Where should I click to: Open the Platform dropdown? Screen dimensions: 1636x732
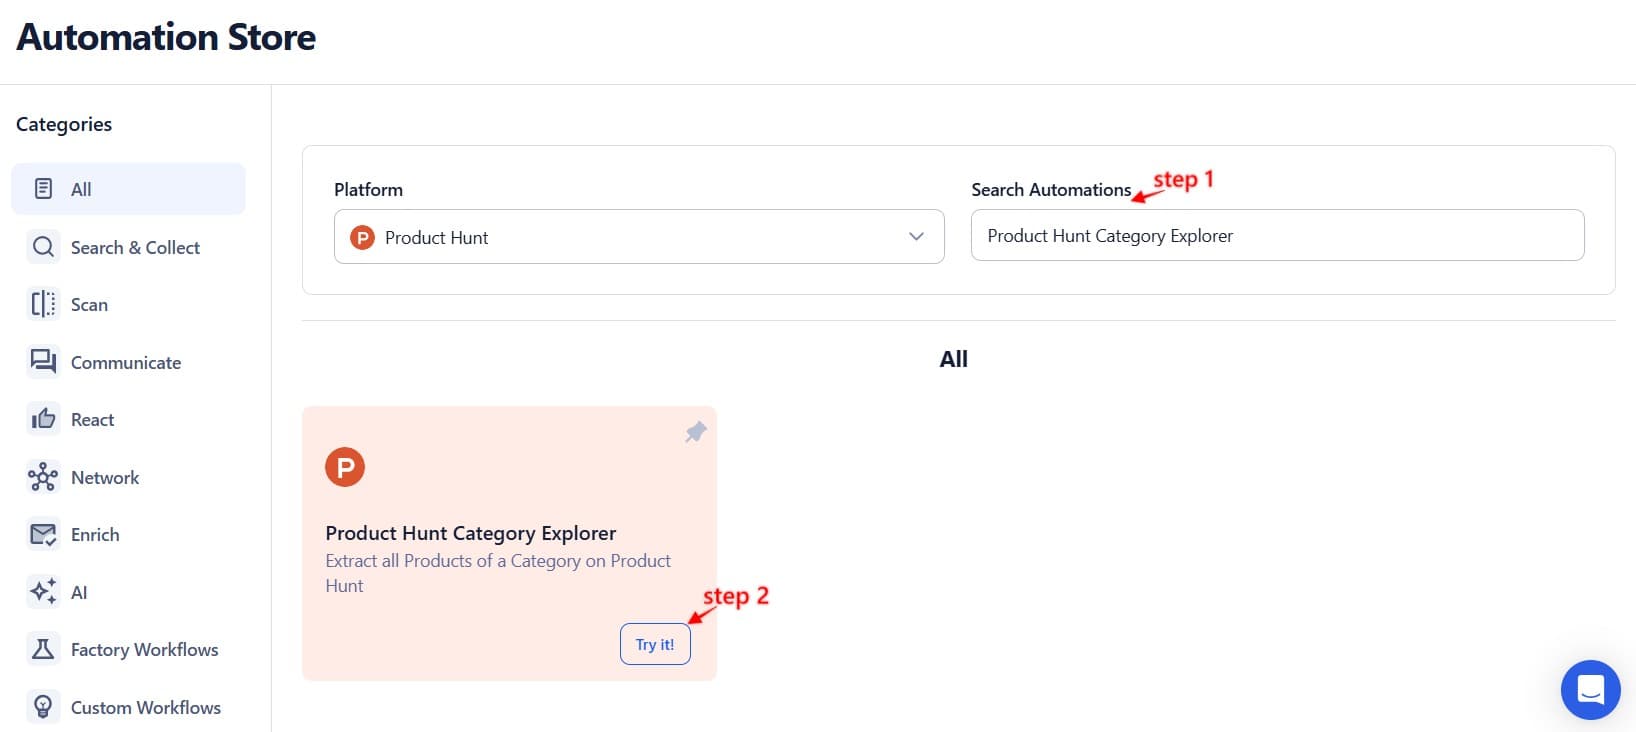(x=639, y=237)
